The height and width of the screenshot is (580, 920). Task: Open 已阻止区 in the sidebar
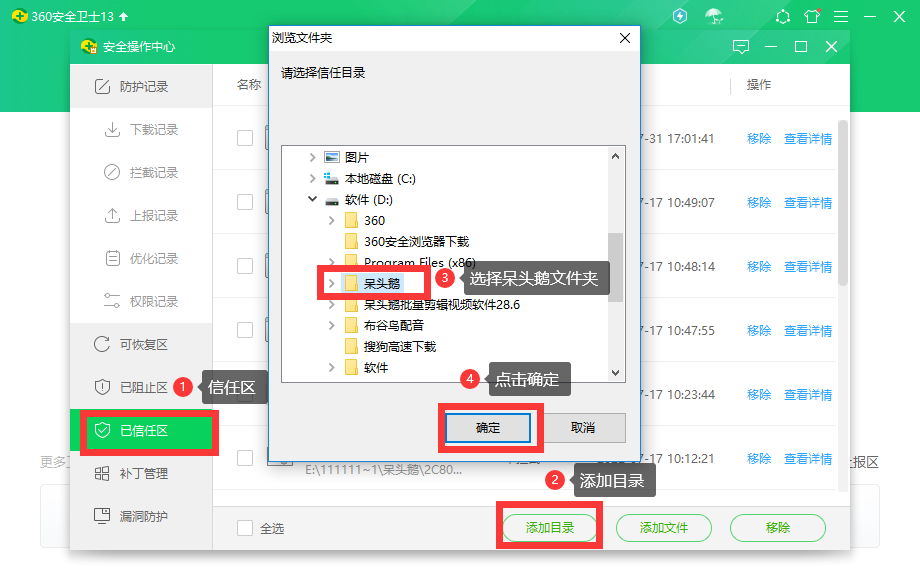[141, 388]
